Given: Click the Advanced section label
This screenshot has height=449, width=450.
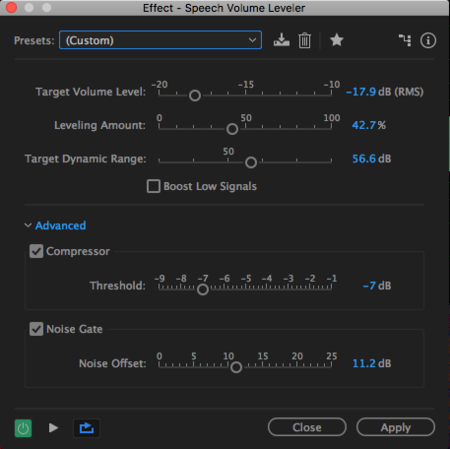Looking at the screenshot, I should click(x=61, y=226).
